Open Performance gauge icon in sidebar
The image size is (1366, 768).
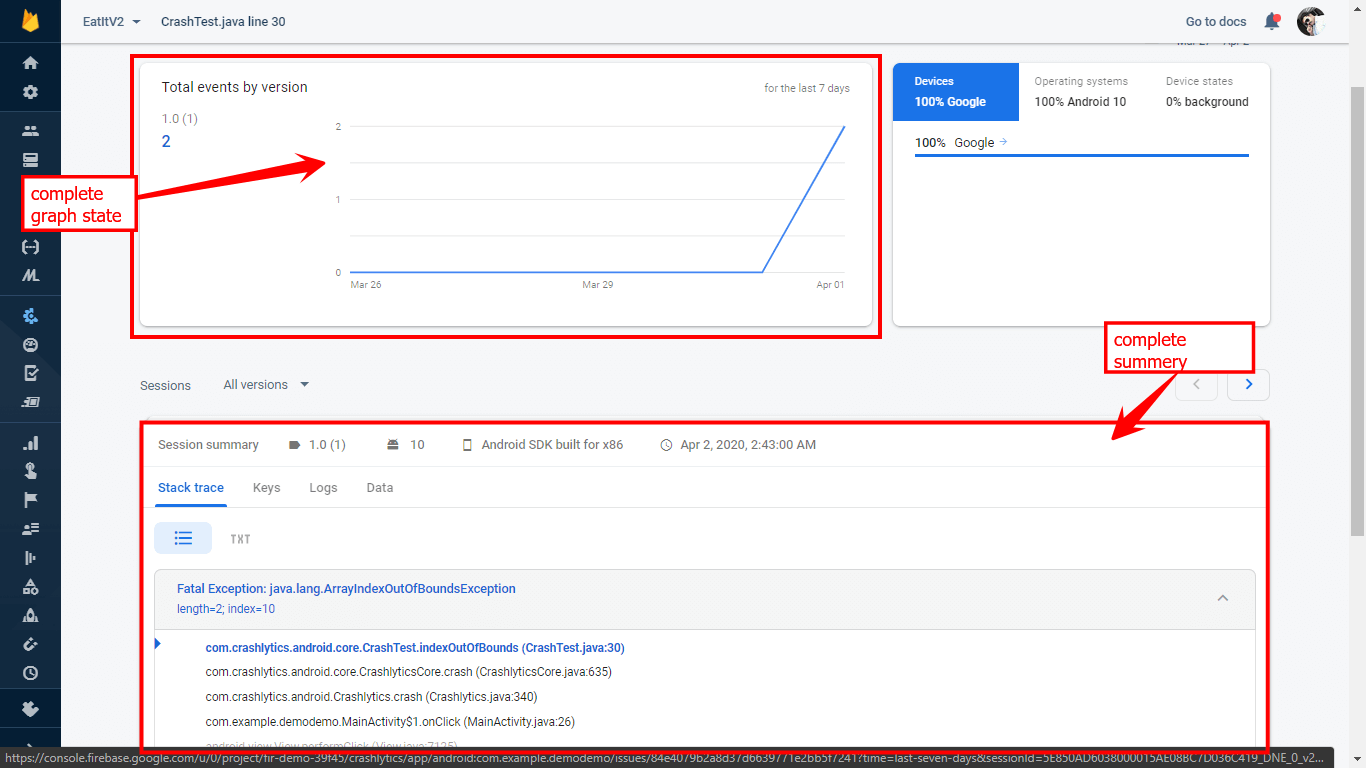(30, 345)
